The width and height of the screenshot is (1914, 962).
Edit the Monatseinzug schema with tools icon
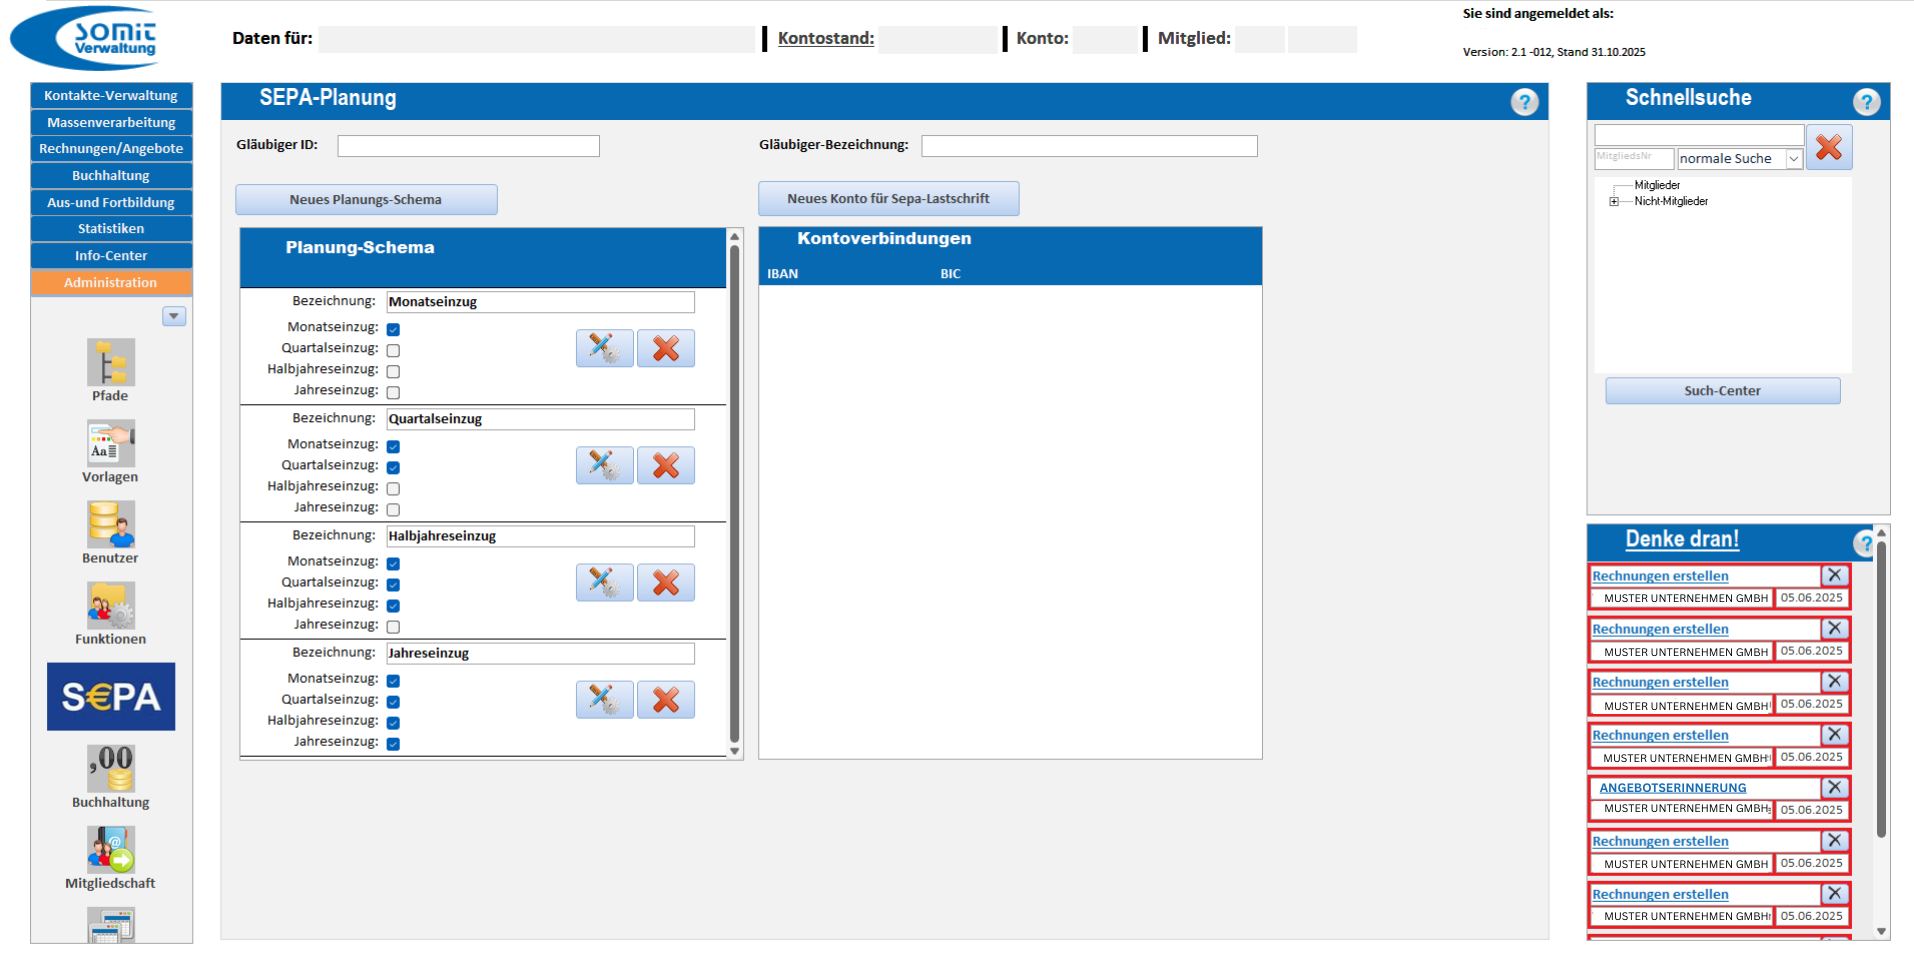(x=604, y=348)
